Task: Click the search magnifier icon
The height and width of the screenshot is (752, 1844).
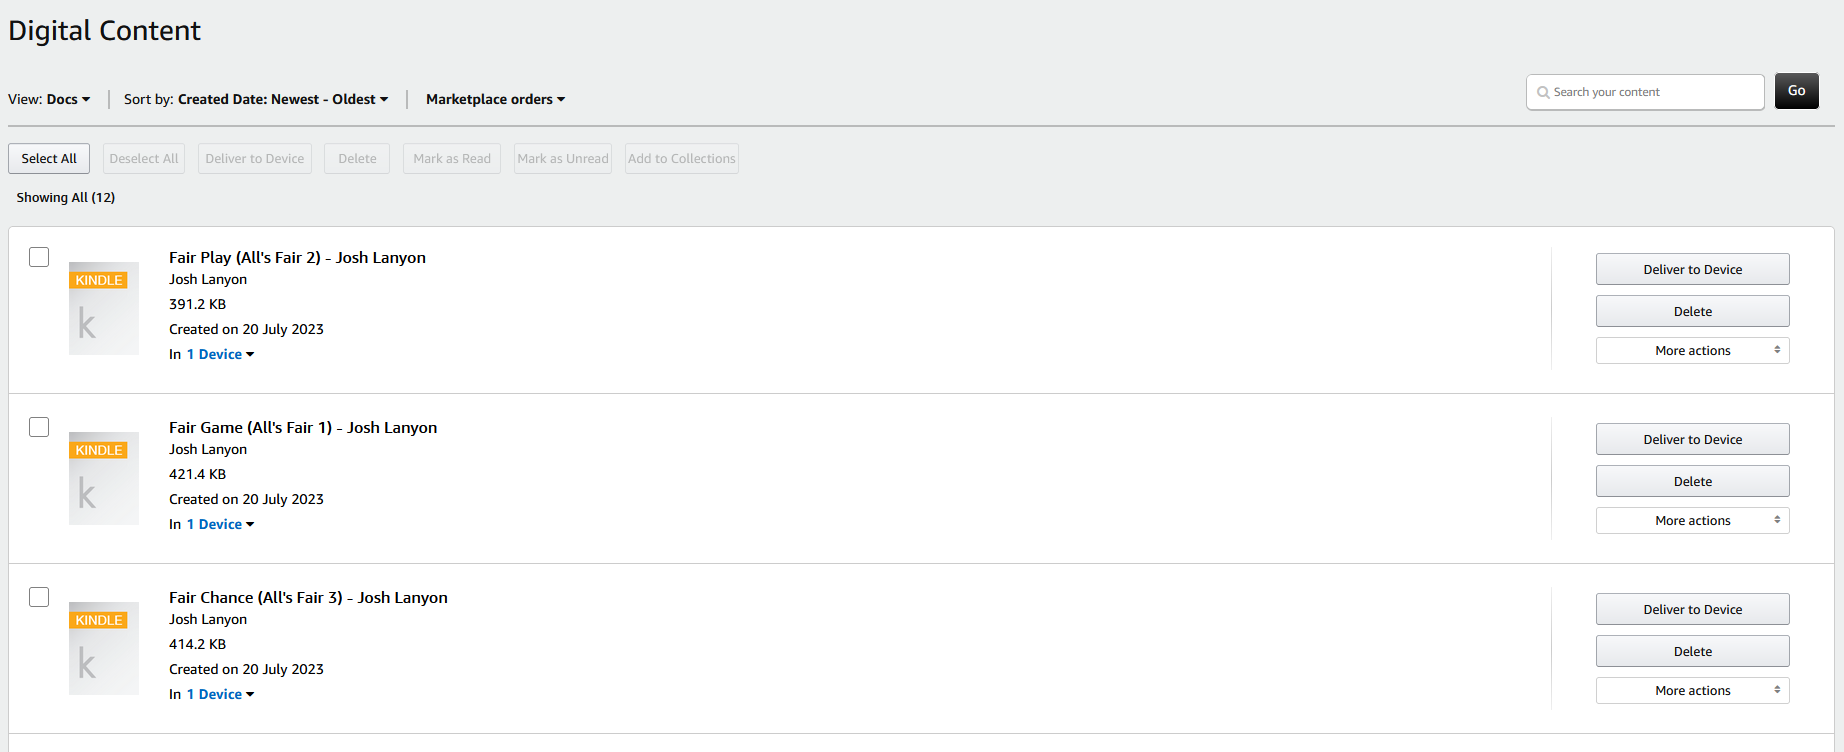Action: pos(1543,93)
